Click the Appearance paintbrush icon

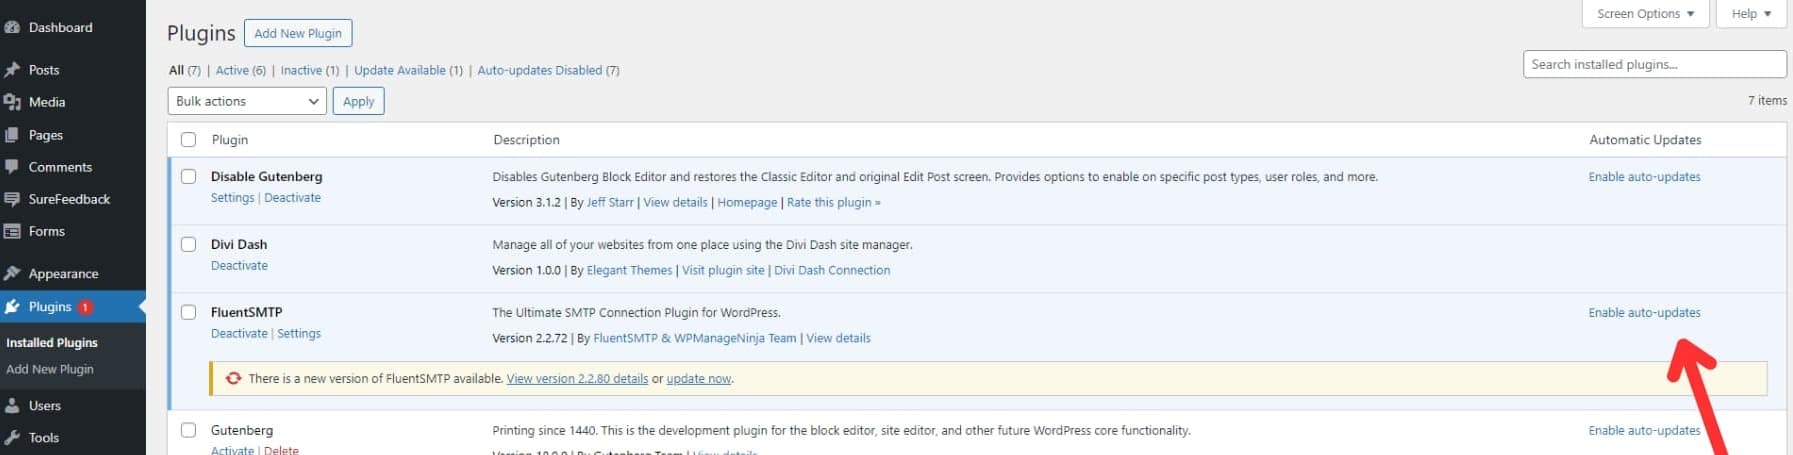click(12, 274)
